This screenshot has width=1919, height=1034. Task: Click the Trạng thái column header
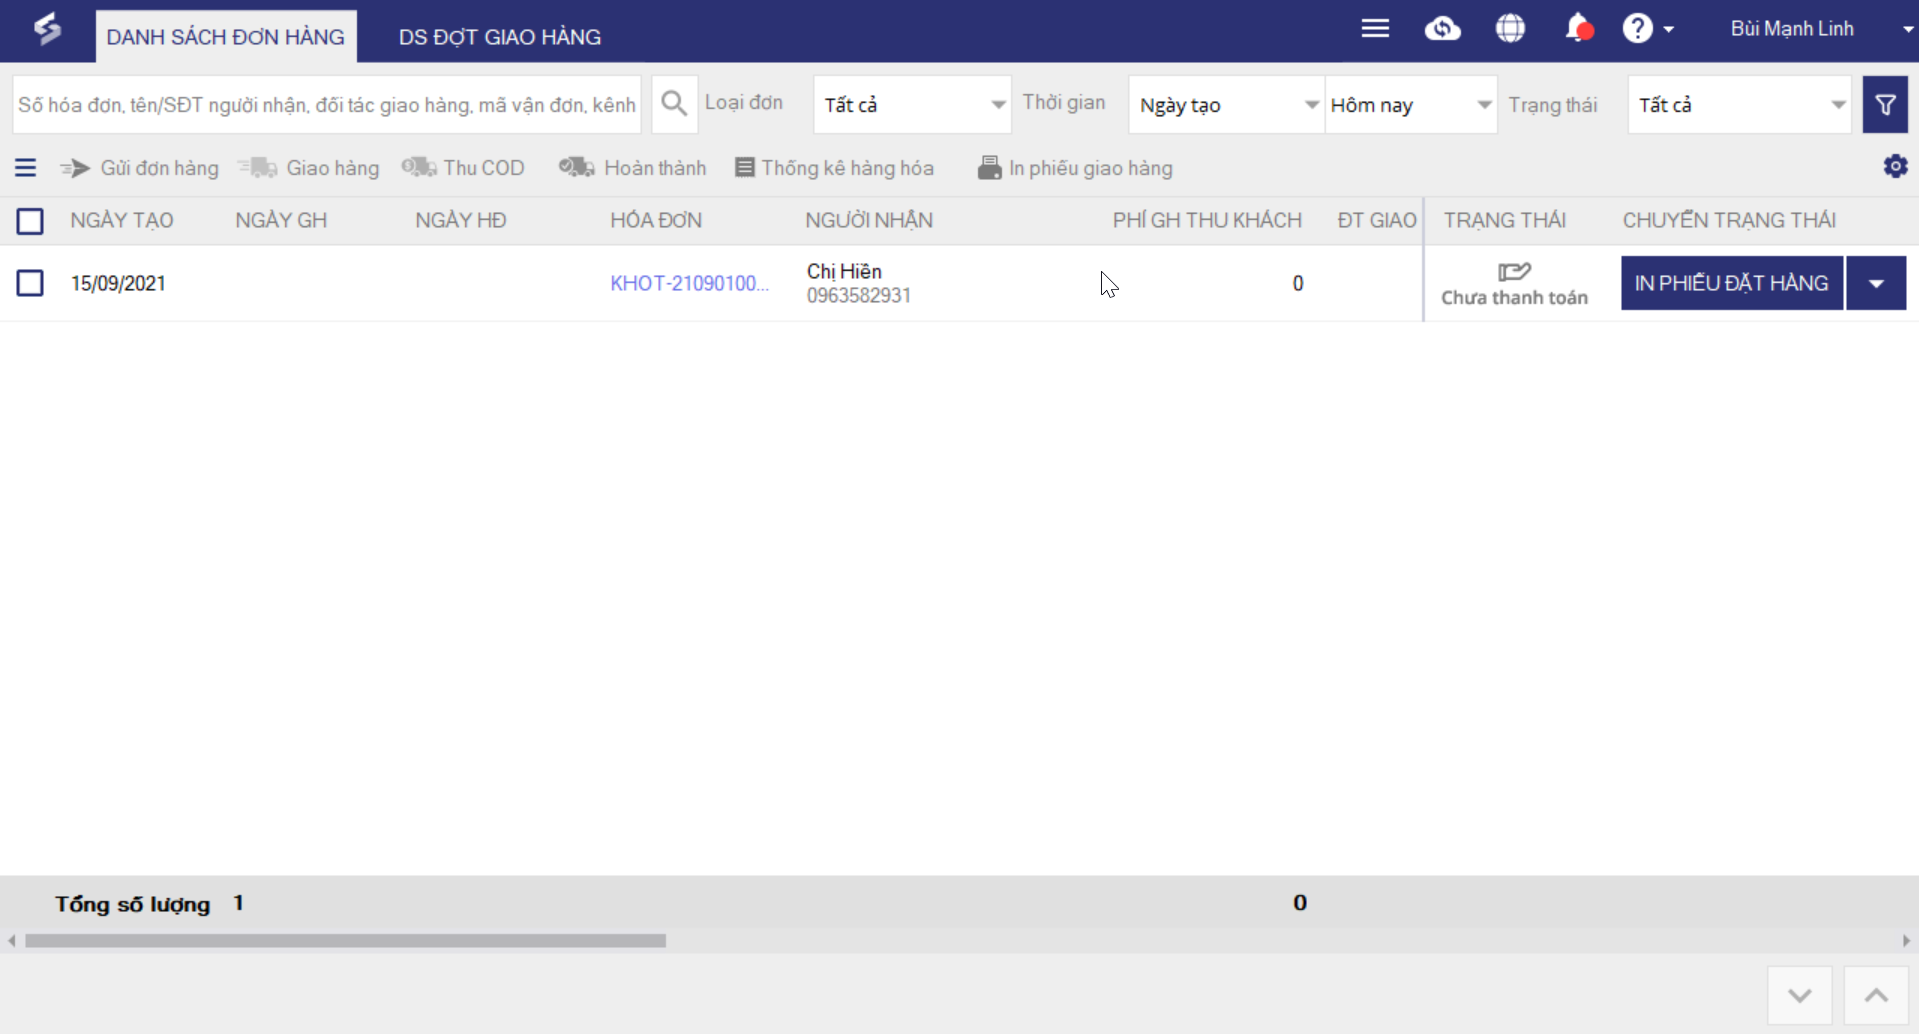(x=1505, y=220)
